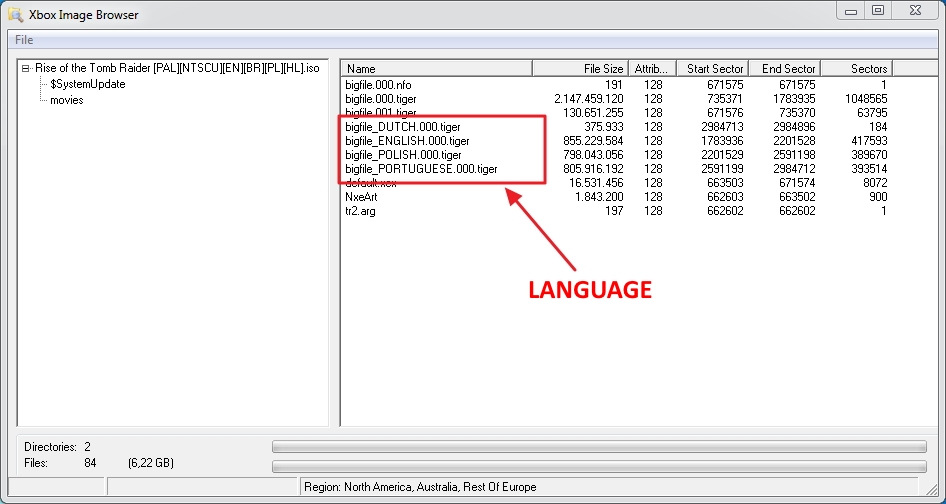
Task: Minimize the Xbox Image Browser window
Action: point(851,11)
